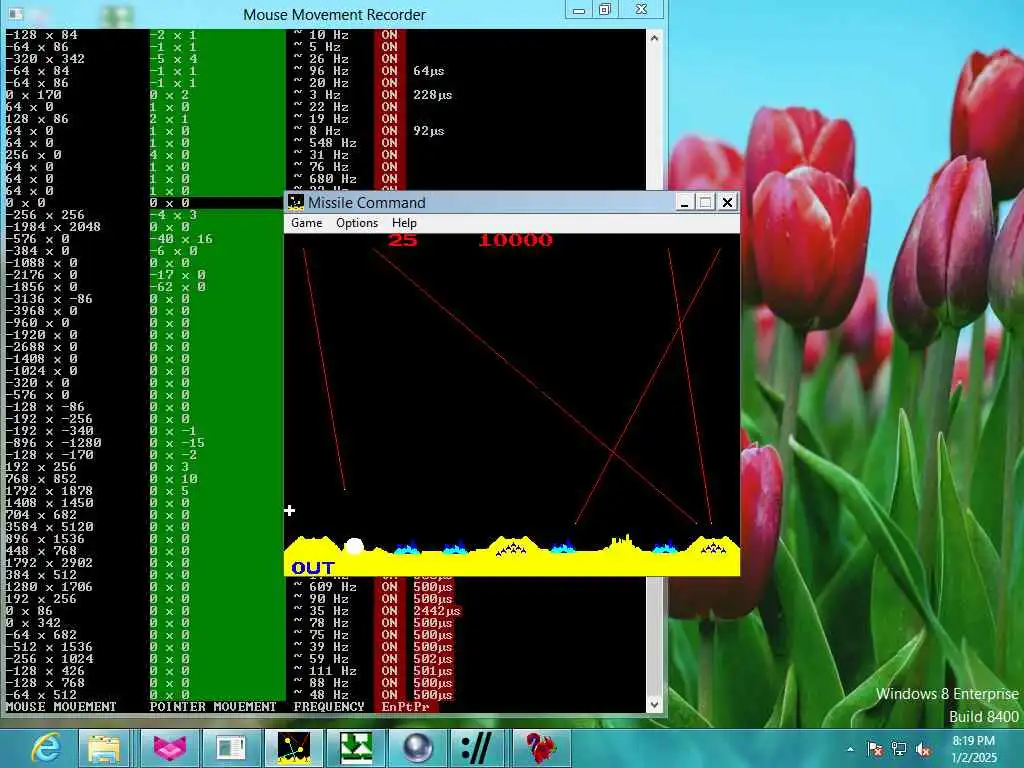
Task: Click the muted volume tray icon
Action: pyautogui.click(x=923, y=749)
